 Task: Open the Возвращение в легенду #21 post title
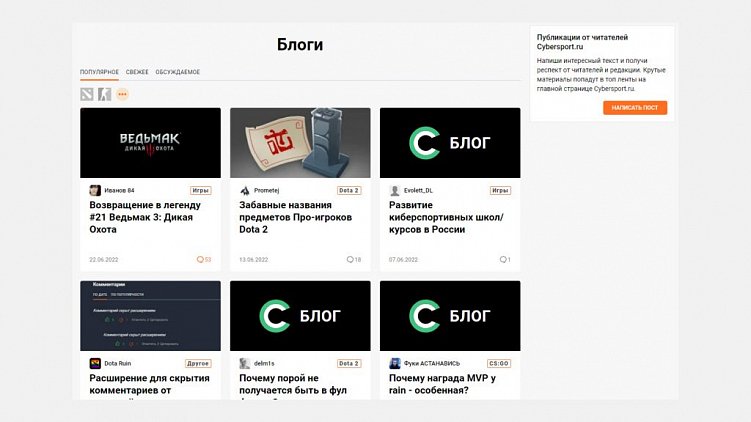point(145,217)
